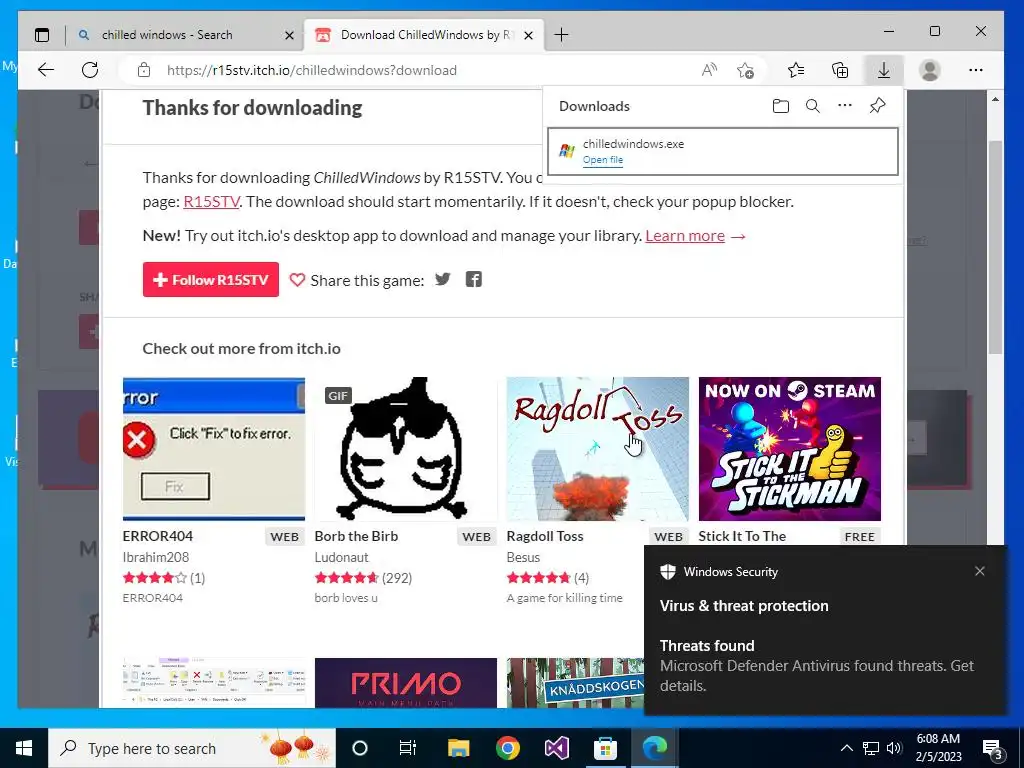Launch File Explorer from taskbar
The image size is (1024, 768).
click(458, 748)
